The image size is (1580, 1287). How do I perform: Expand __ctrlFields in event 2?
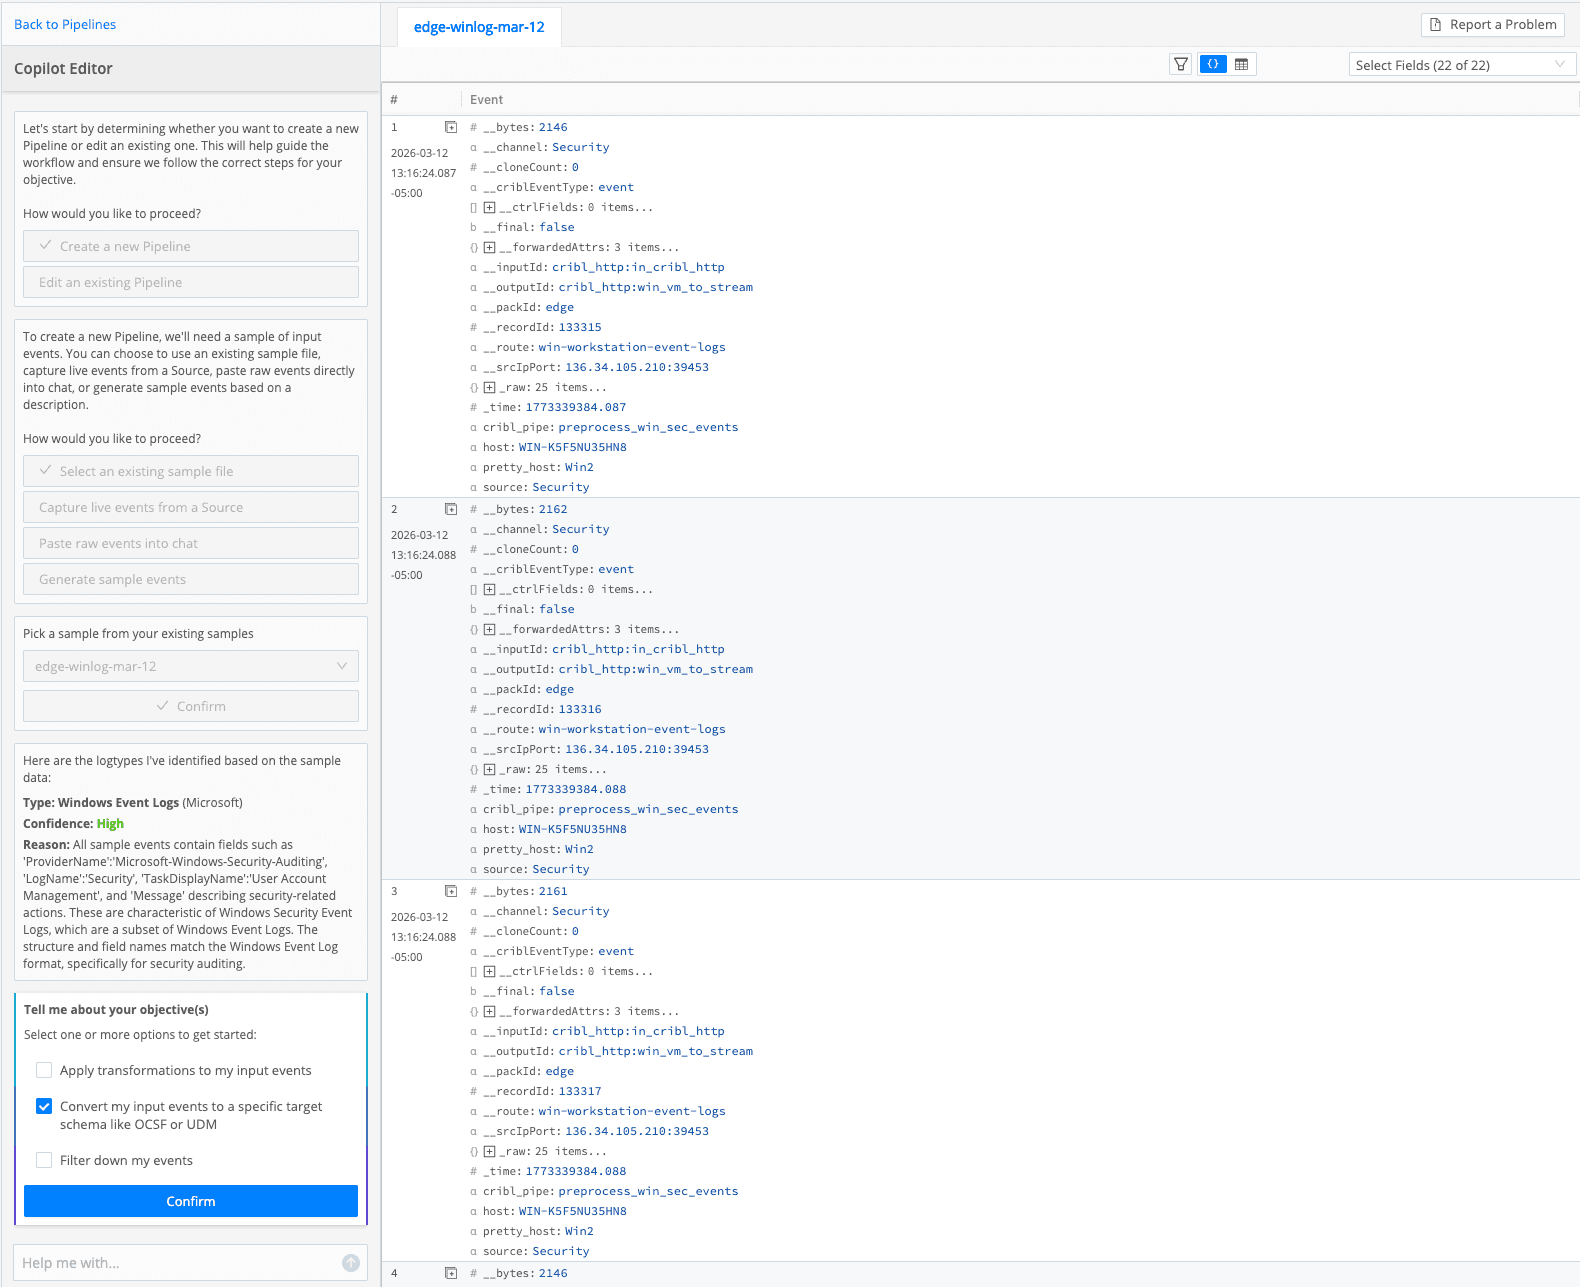490,589
